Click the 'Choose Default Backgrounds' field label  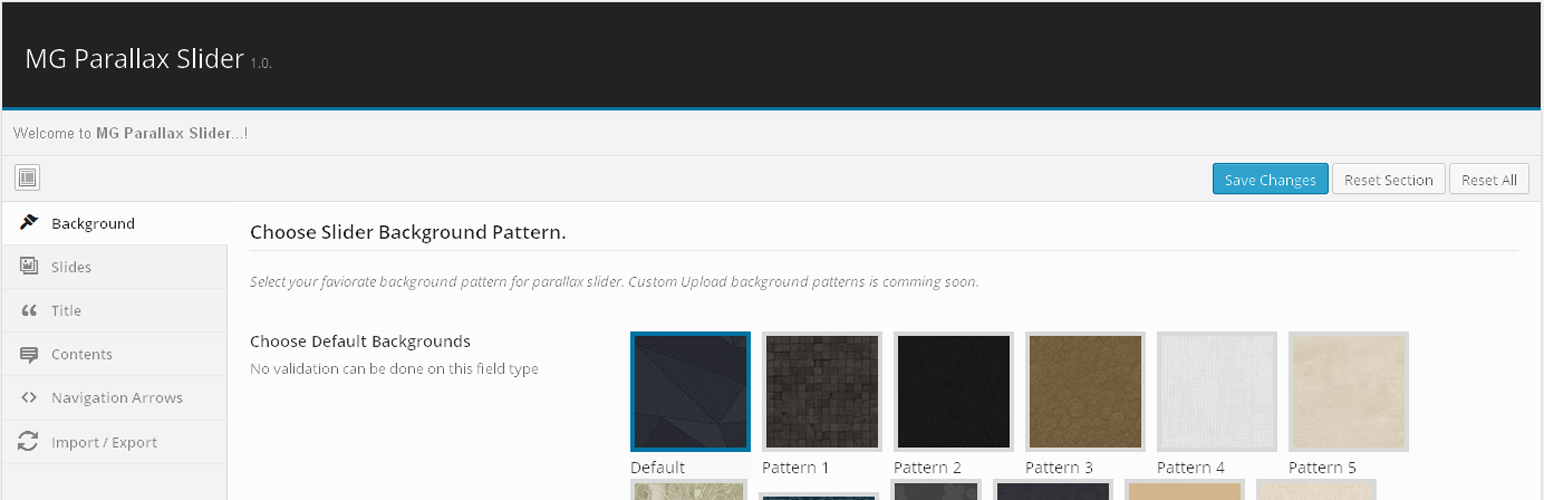click(360, 342)
